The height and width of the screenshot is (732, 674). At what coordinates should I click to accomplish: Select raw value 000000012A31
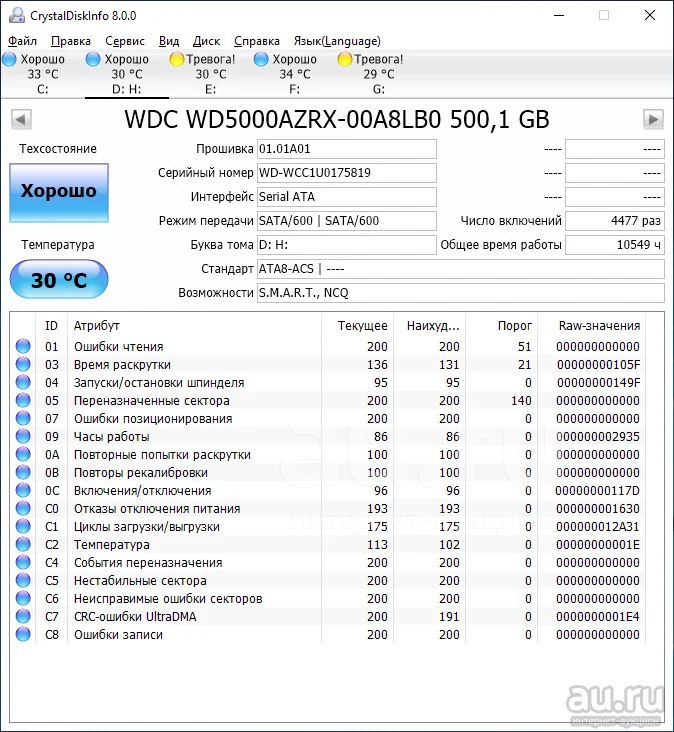[x=597, y=527]
